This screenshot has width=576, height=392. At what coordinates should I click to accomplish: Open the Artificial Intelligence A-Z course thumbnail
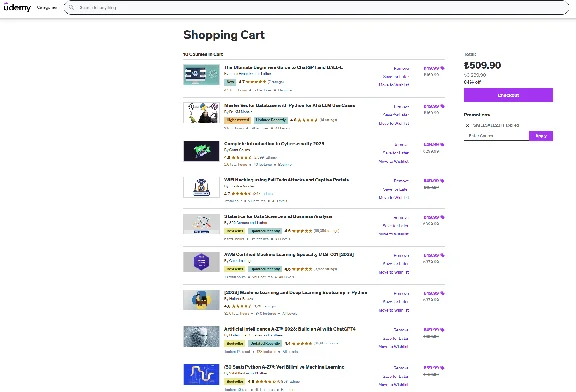tap(201, 337)
